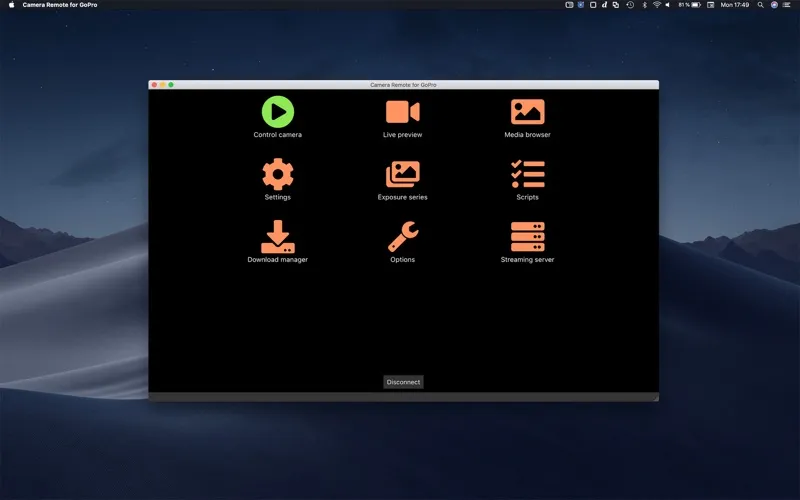Image resolution: width=800 pixels, height=500 pixels.
Task: Open the Download manager arrow icon
Action: tap(278, 237)
